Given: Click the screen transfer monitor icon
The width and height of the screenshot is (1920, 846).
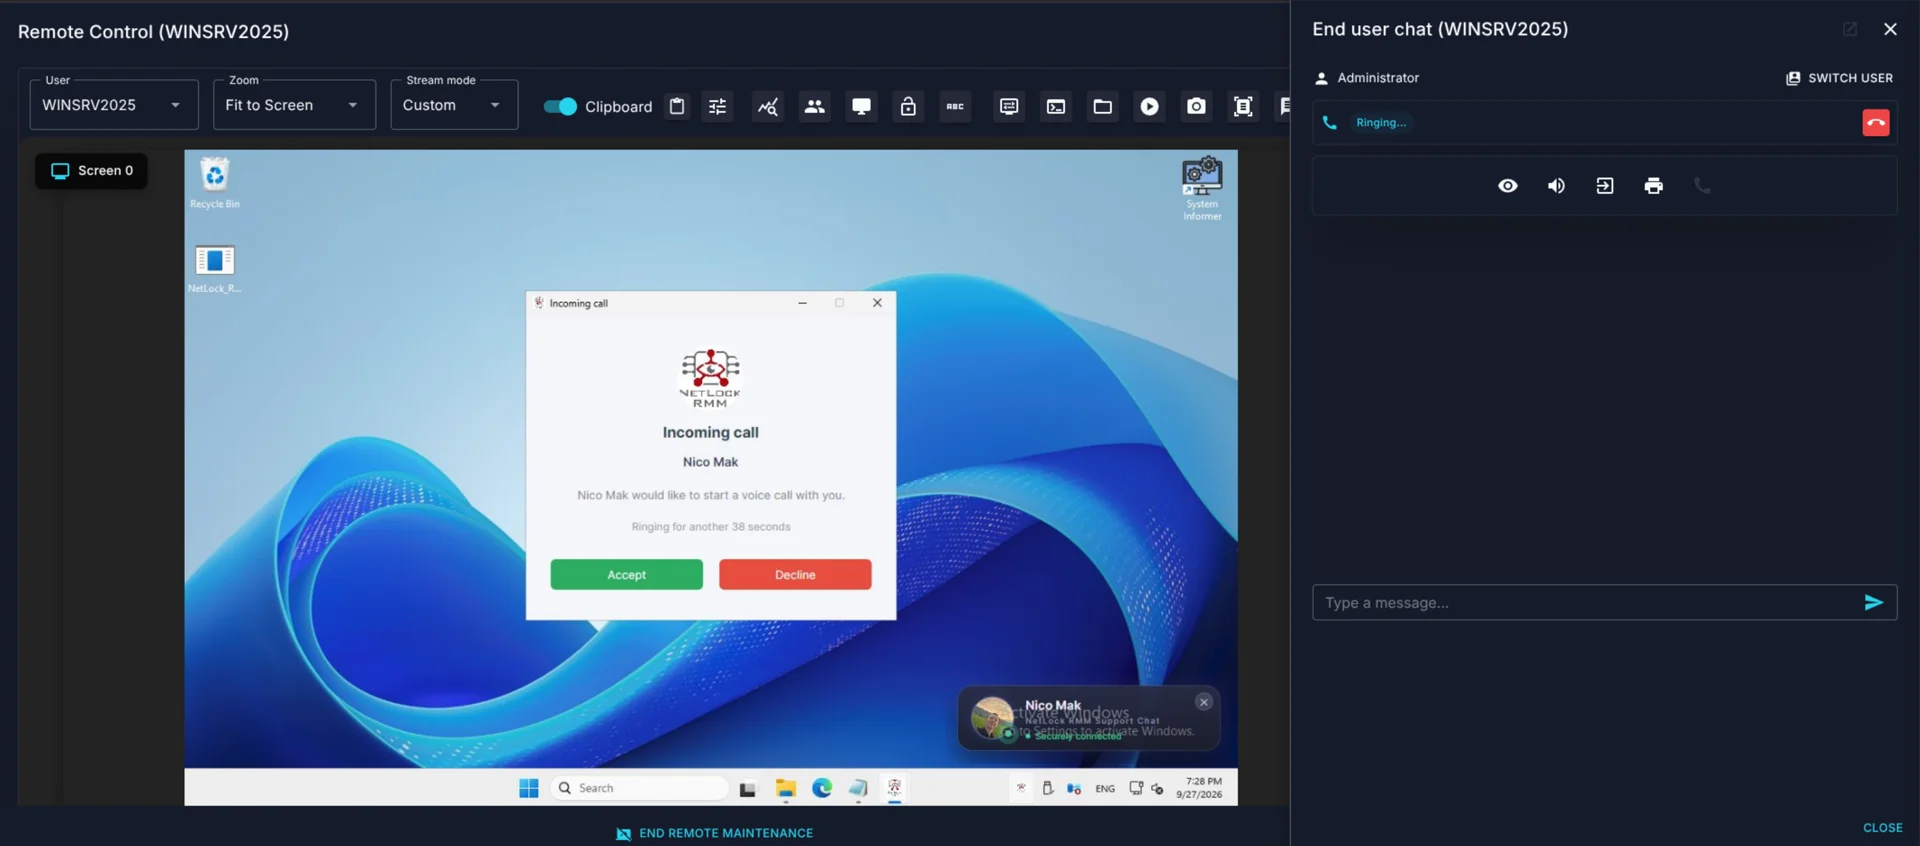Looking at the screenshot, I should coord(1009,106).
